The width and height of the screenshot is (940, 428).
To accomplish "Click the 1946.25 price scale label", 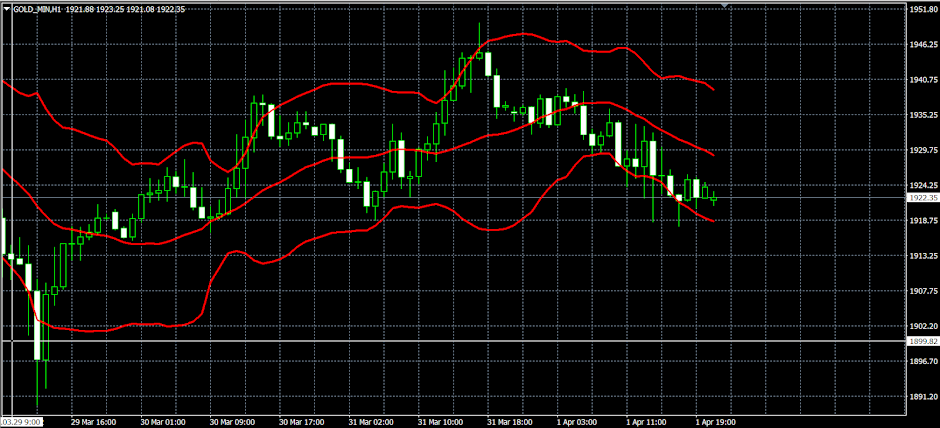I will (x=924, y=44).
